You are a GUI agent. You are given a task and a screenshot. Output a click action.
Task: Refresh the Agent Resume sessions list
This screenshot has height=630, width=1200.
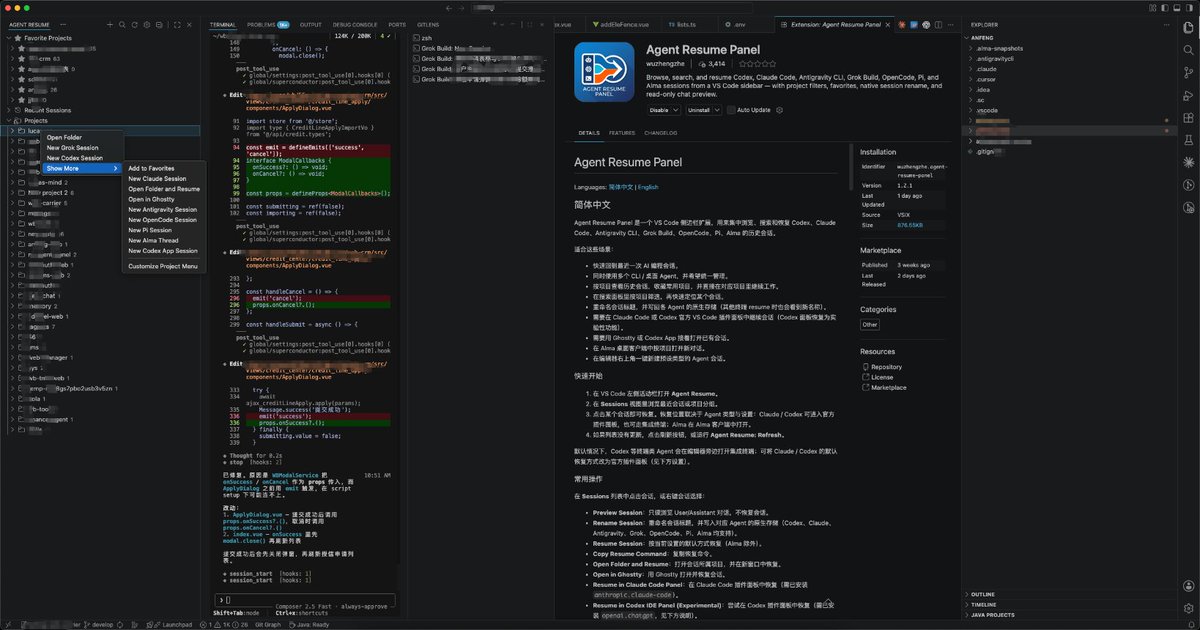tap(134, 25)
